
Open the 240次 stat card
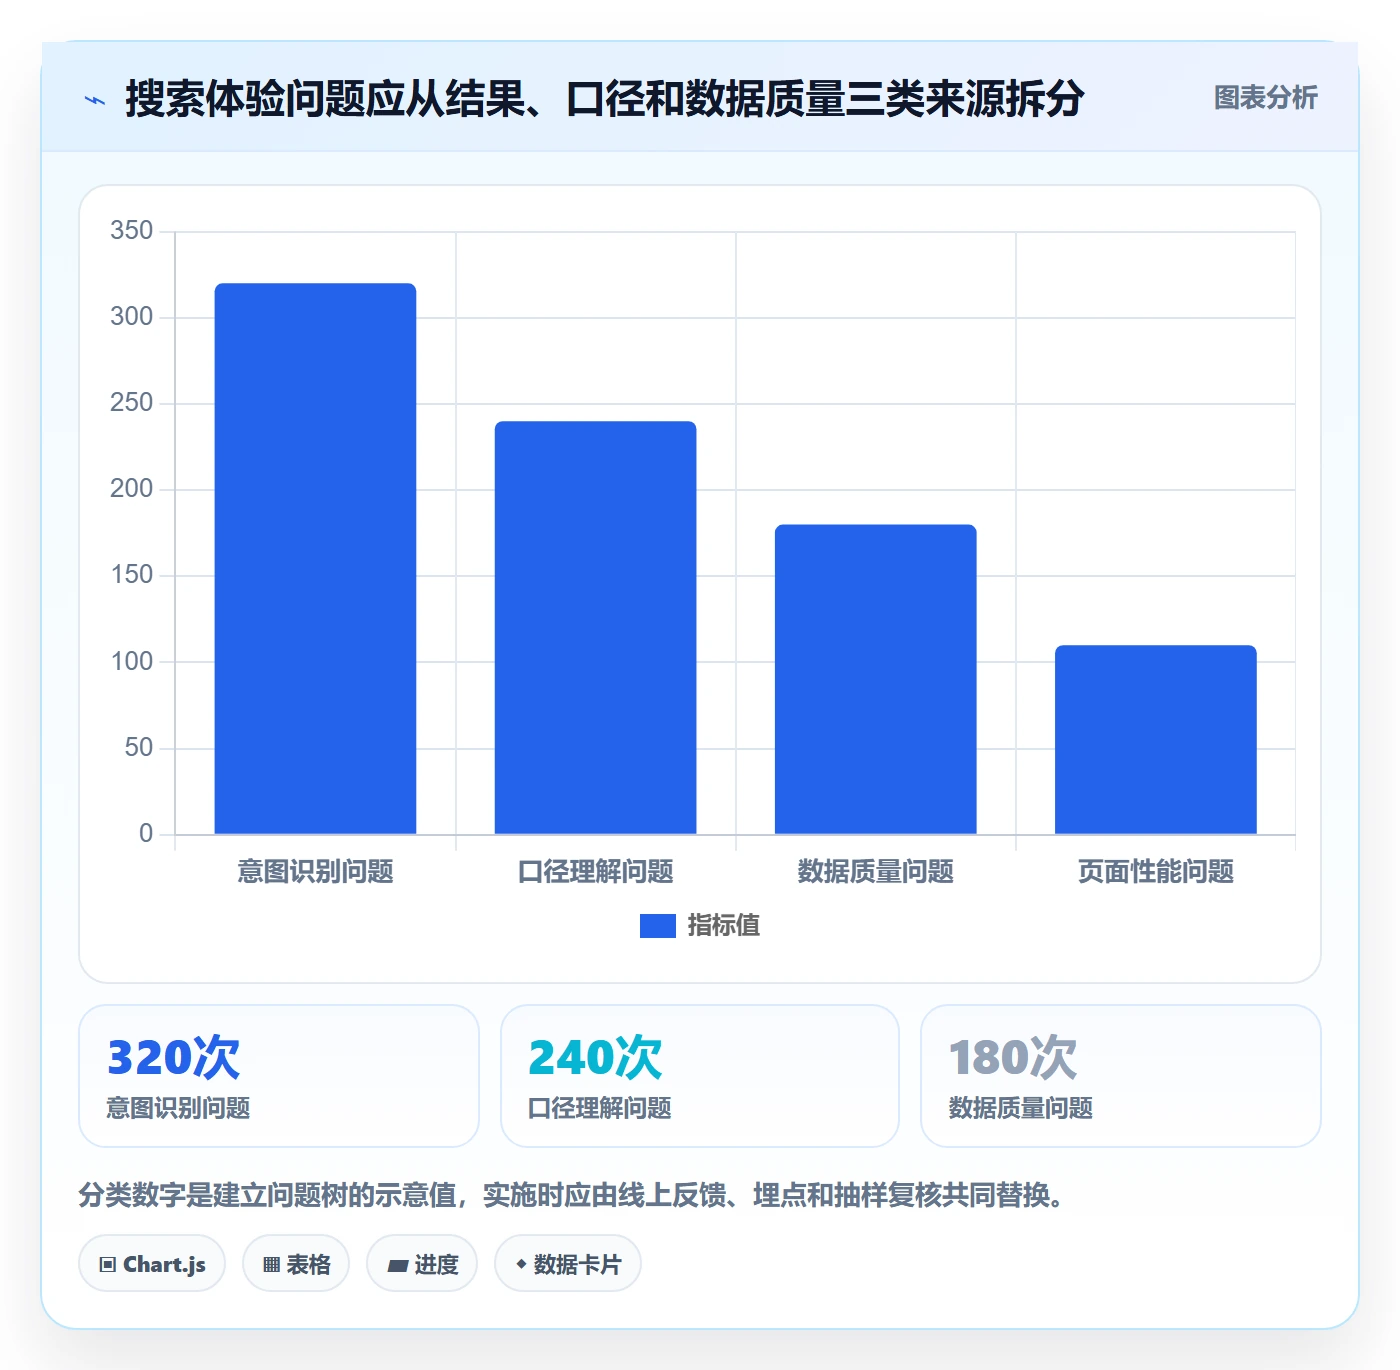pyautogui.click(x=700, y=1076)
